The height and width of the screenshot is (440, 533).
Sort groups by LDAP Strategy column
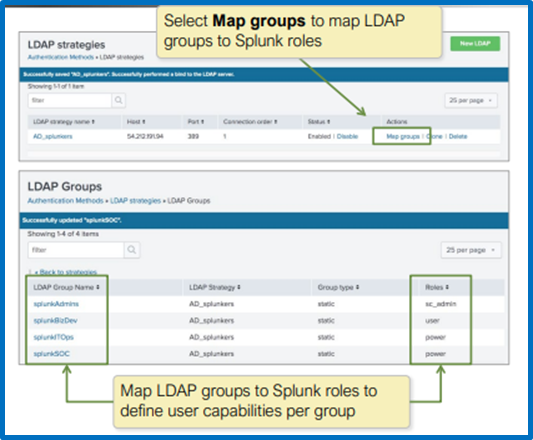tap(215, 287)
